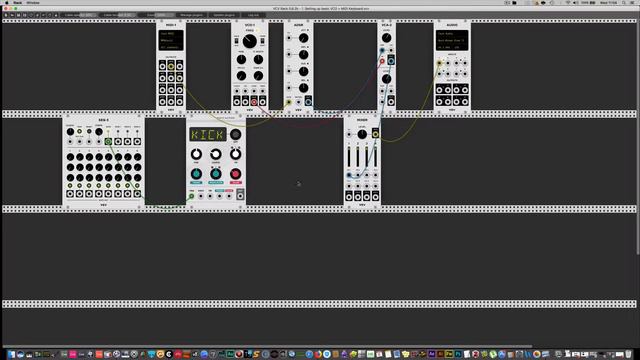The image size is (640, 360).
Task: Click the SIN output jack on VCO-1
Action: pyautogui.click(x=237, y=102)
